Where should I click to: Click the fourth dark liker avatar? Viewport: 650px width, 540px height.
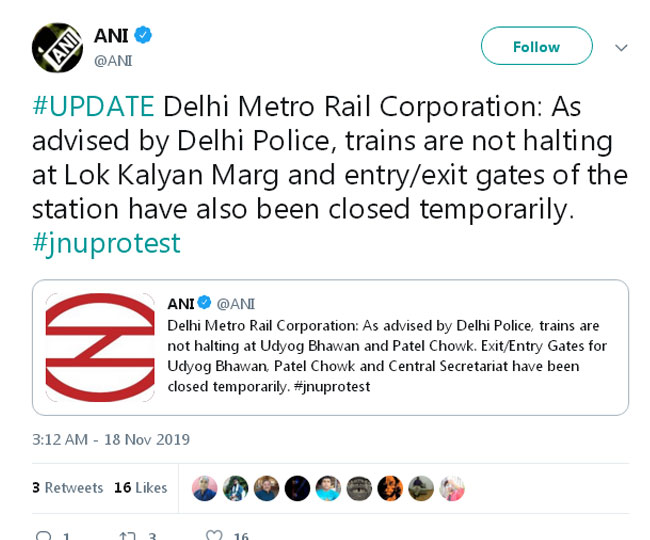point(297,488)
